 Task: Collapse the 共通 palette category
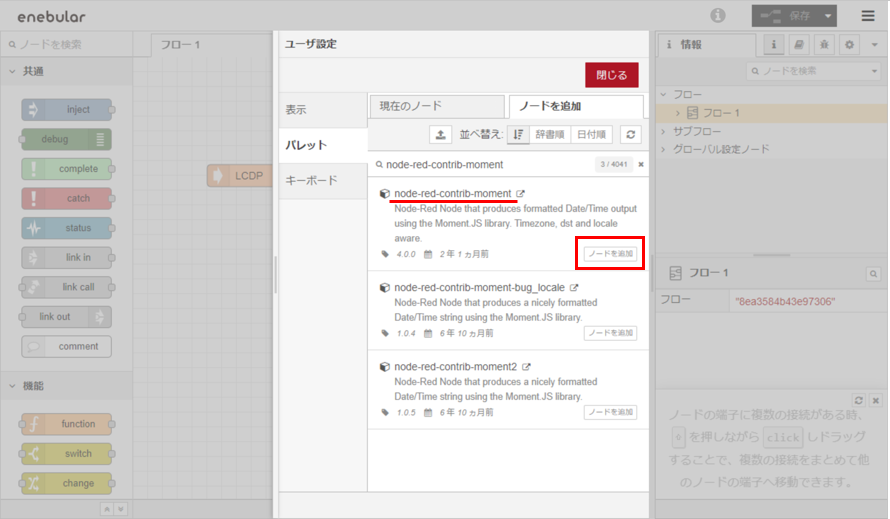pos(66,72)
